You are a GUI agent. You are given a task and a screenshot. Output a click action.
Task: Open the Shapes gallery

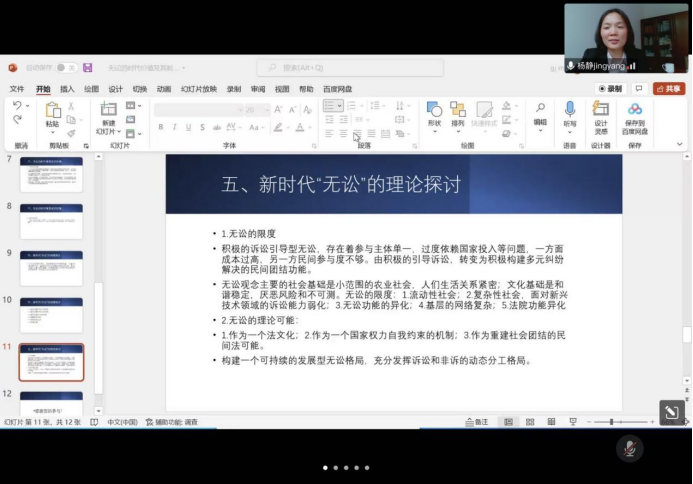pyautogui.click(x=434, y=113)
